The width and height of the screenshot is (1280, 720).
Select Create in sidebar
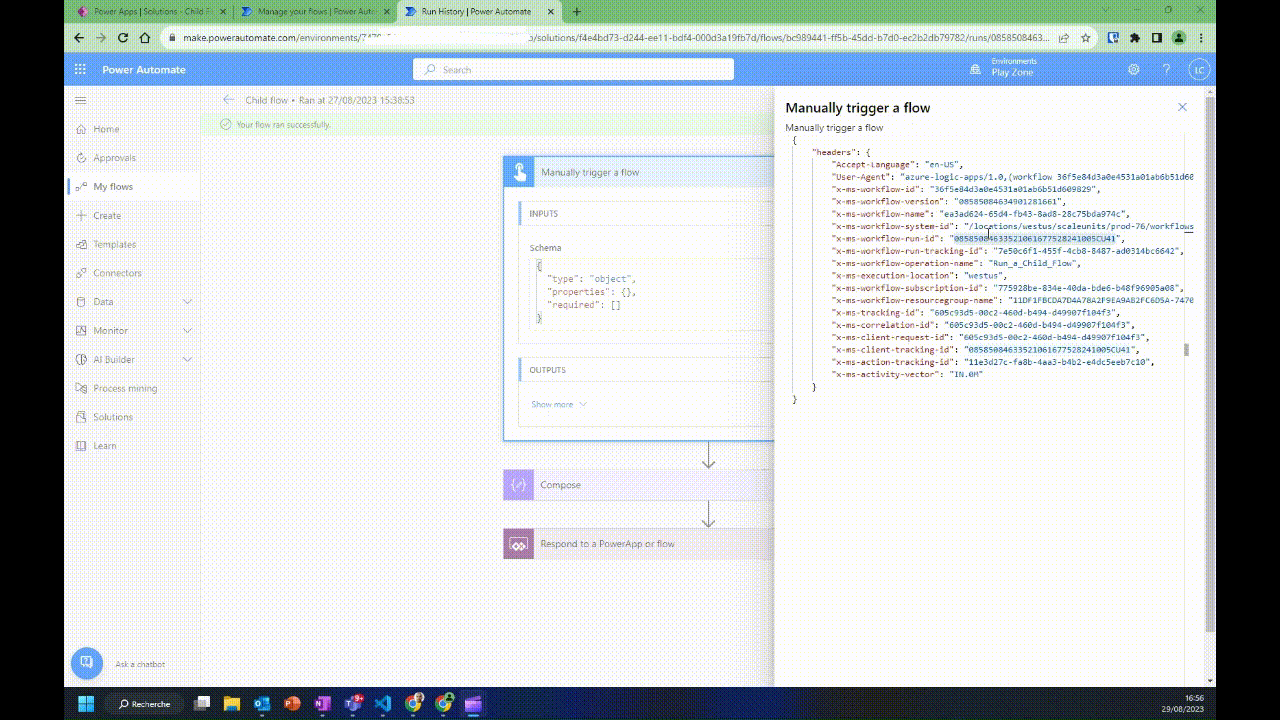point(107,216)
